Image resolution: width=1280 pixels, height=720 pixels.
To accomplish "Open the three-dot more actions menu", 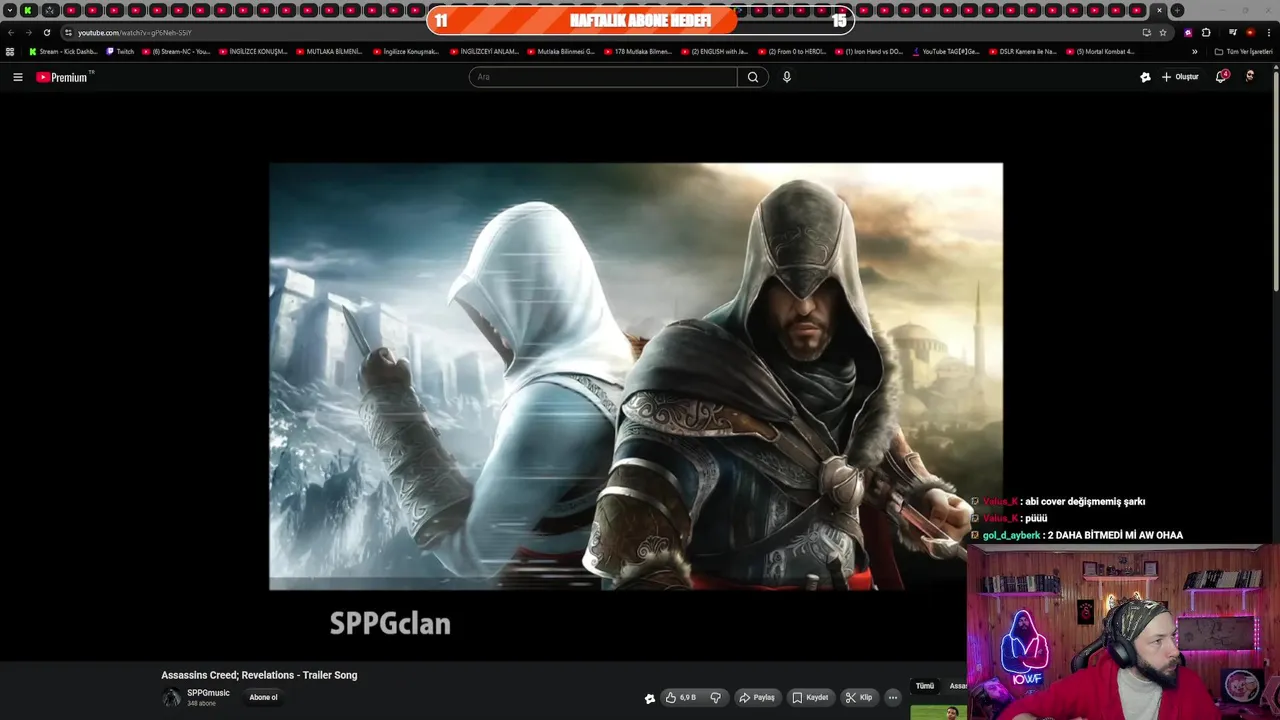I will (x=893, y=697).
